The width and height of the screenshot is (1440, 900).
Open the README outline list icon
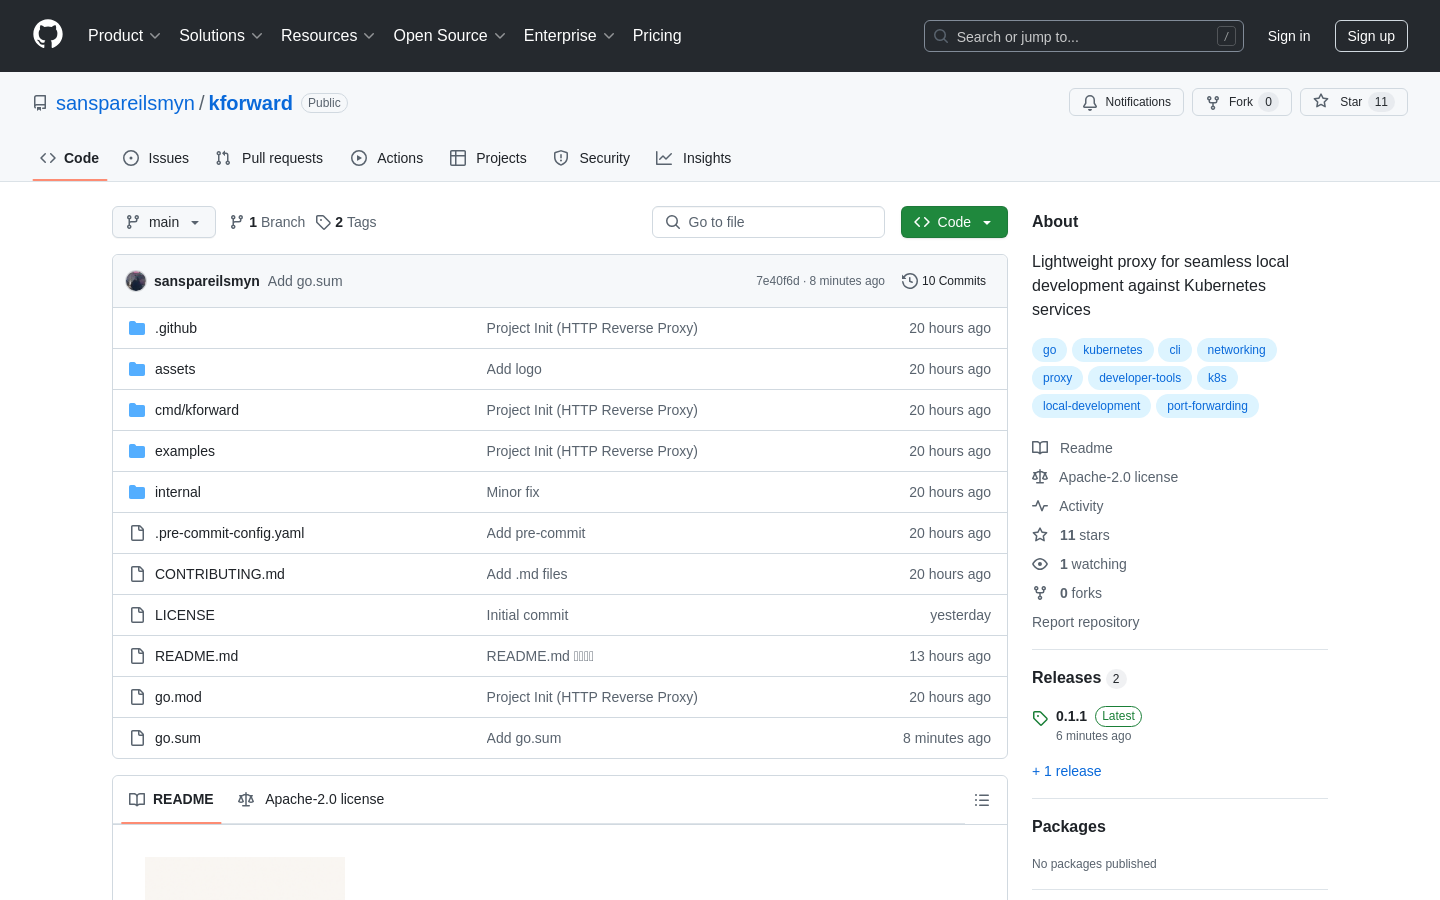982,800
